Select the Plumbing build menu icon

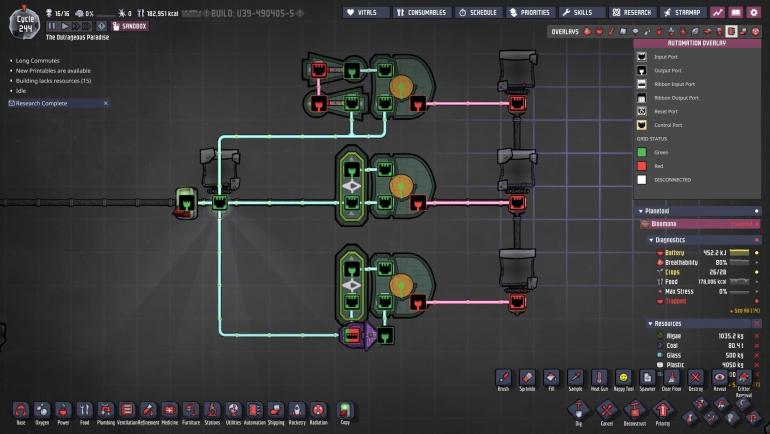click(106, 410)
